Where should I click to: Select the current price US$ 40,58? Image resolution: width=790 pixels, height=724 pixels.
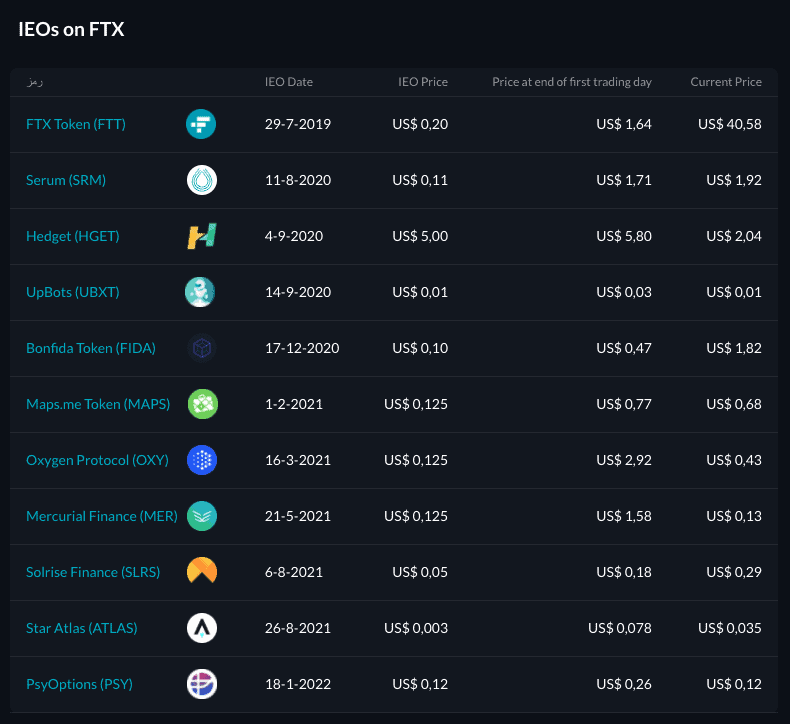click(730, 124)
